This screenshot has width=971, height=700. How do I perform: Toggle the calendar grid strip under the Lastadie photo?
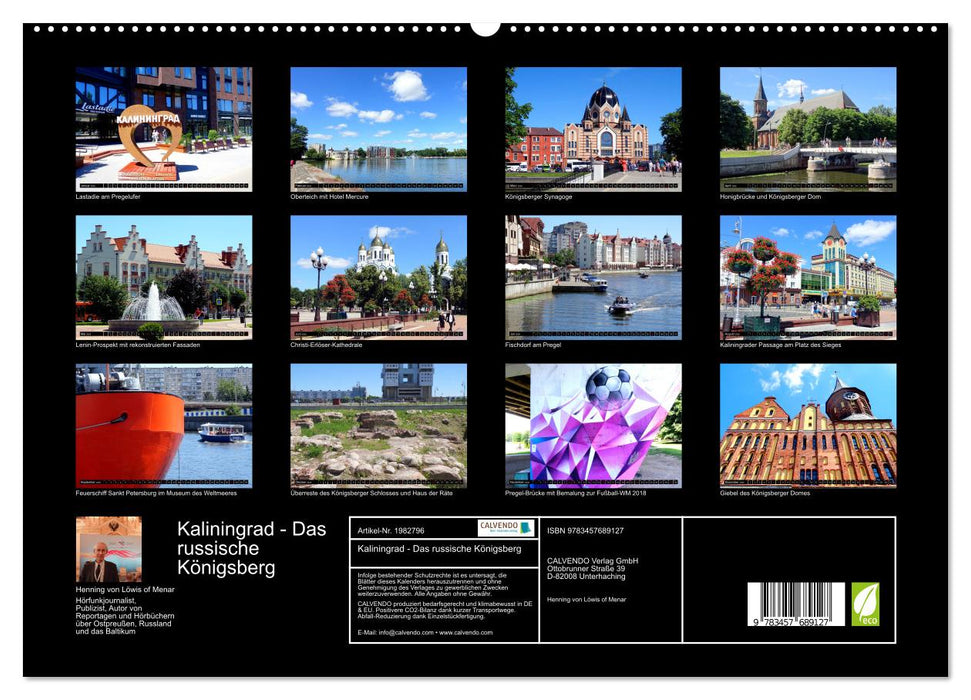click(x=162, y=184)
